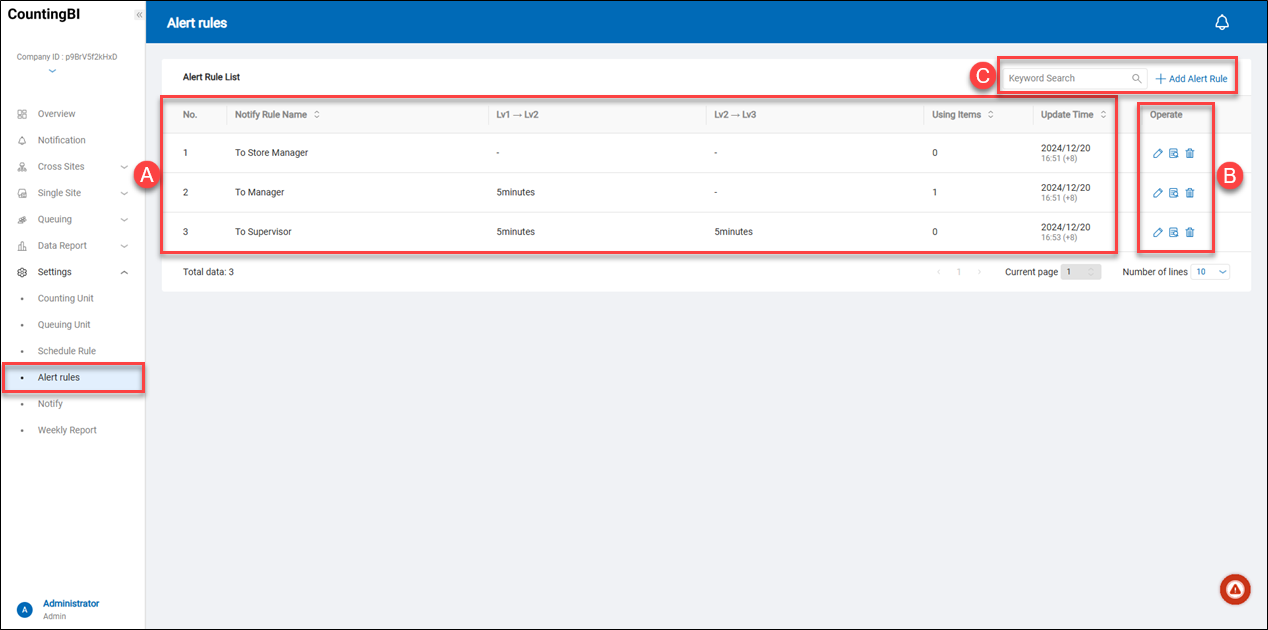This screenshot has width=1268, height=630.
Task: Delete the To Supervisor alert rule
Action: click(1190, 232)
